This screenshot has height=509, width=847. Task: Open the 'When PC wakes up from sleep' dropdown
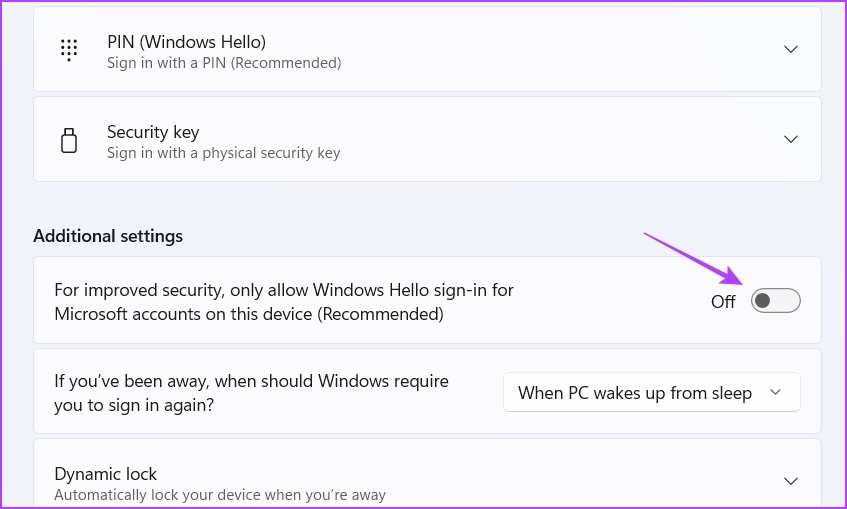click(x=651, y=392)
